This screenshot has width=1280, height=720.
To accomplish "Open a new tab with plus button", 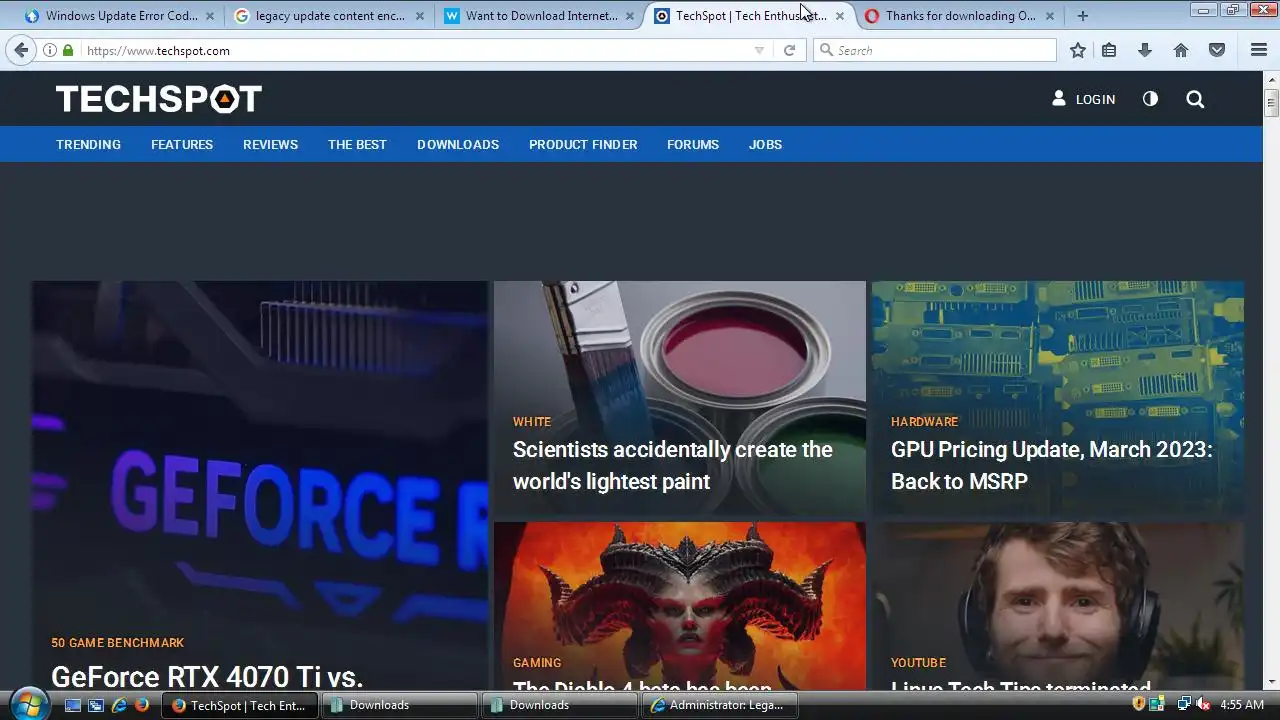I will pos(1082,16).
